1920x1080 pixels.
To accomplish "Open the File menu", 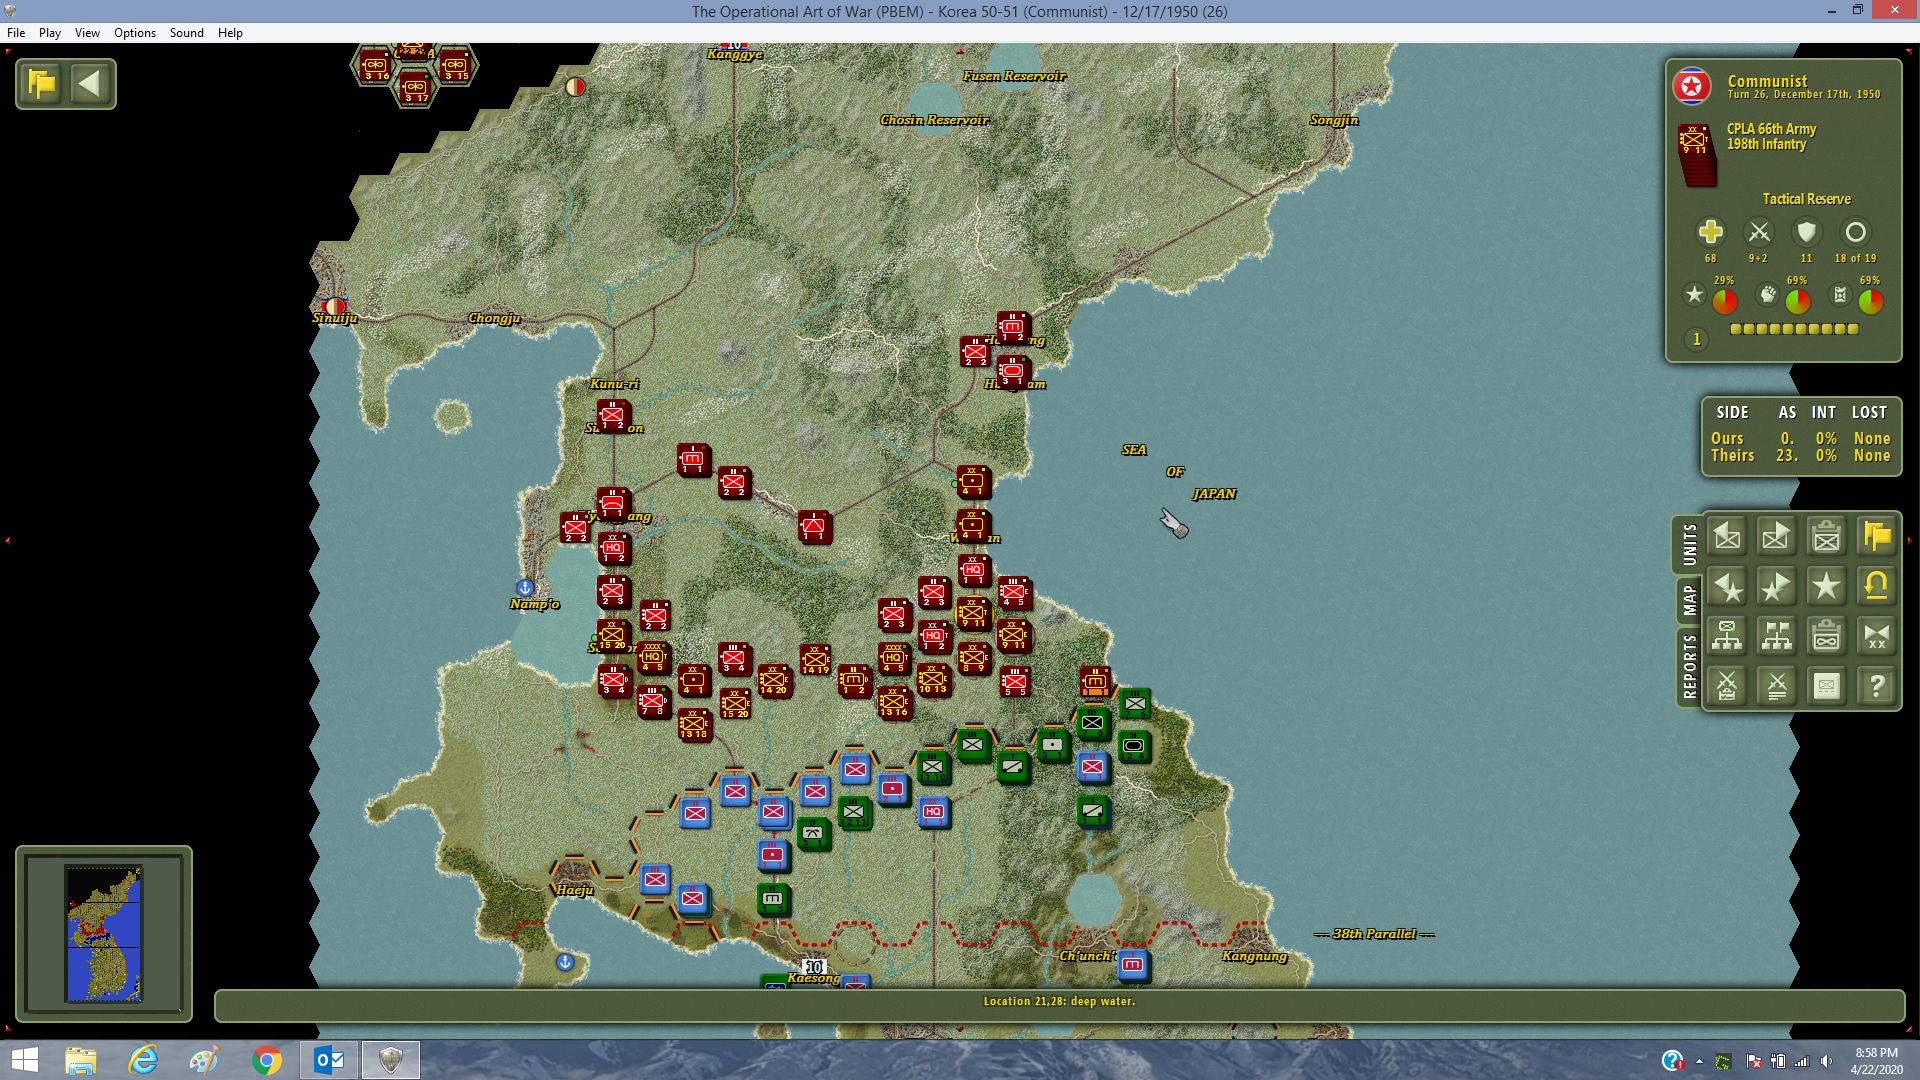I will click(x=16, y=33).
